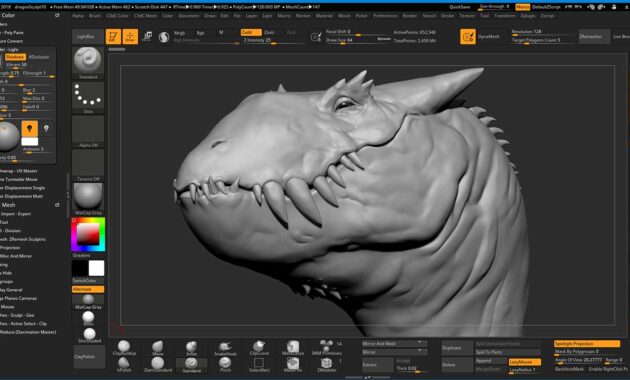
Task: Activate the Draw mode button
Action: (130, 37)
